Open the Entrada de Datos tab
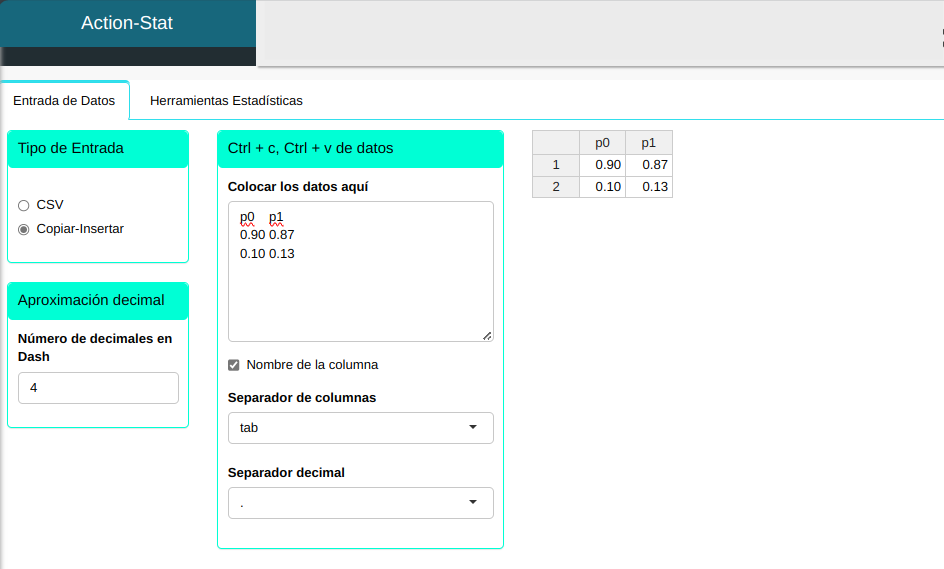 (x=64, y=101)
